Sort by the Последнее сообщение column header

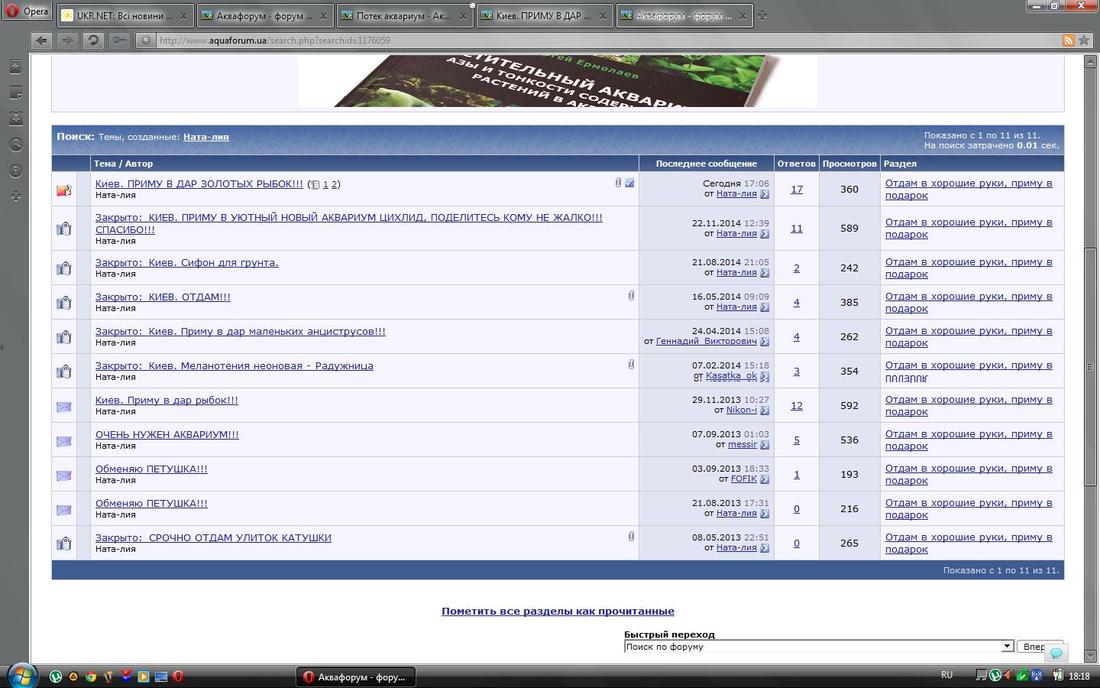coord(706,163)
